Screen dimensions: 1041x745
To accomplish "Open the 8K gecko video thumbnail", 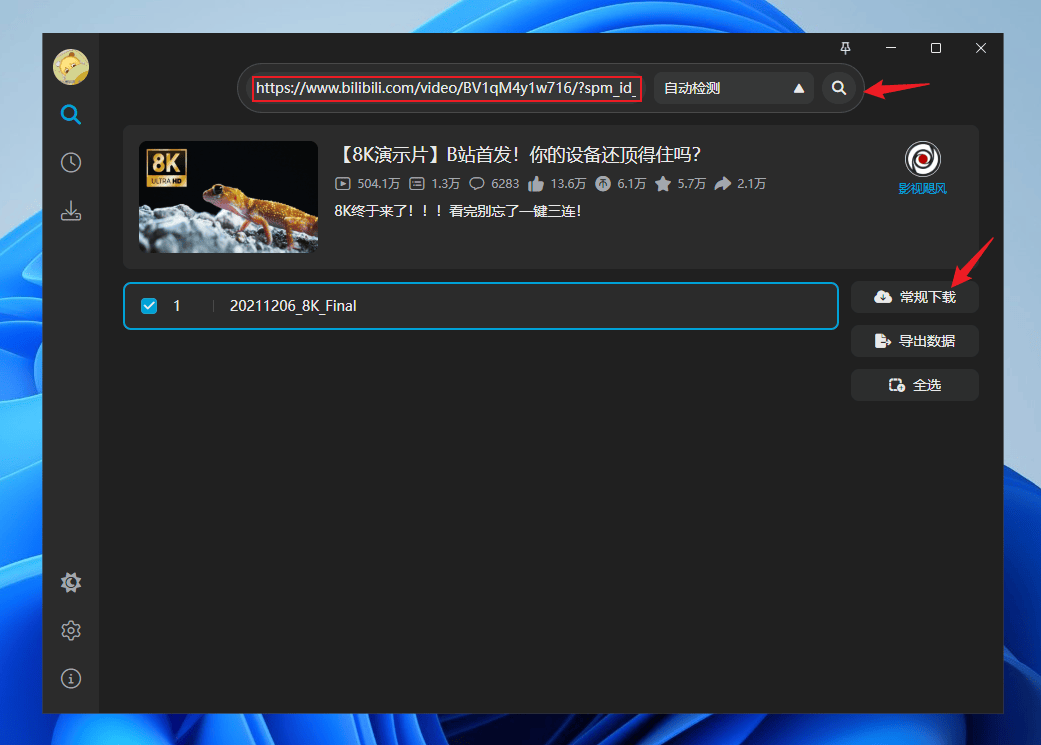I will pyautogui.click(x=228, y=197).
